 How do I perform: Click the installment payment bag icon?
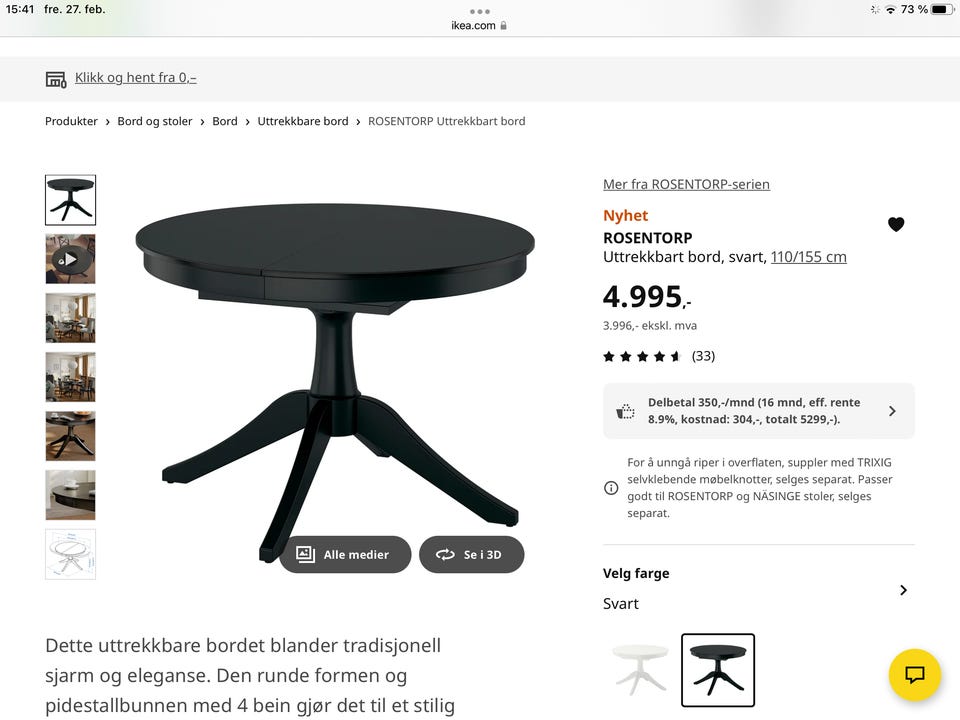(x=625, y=411)
